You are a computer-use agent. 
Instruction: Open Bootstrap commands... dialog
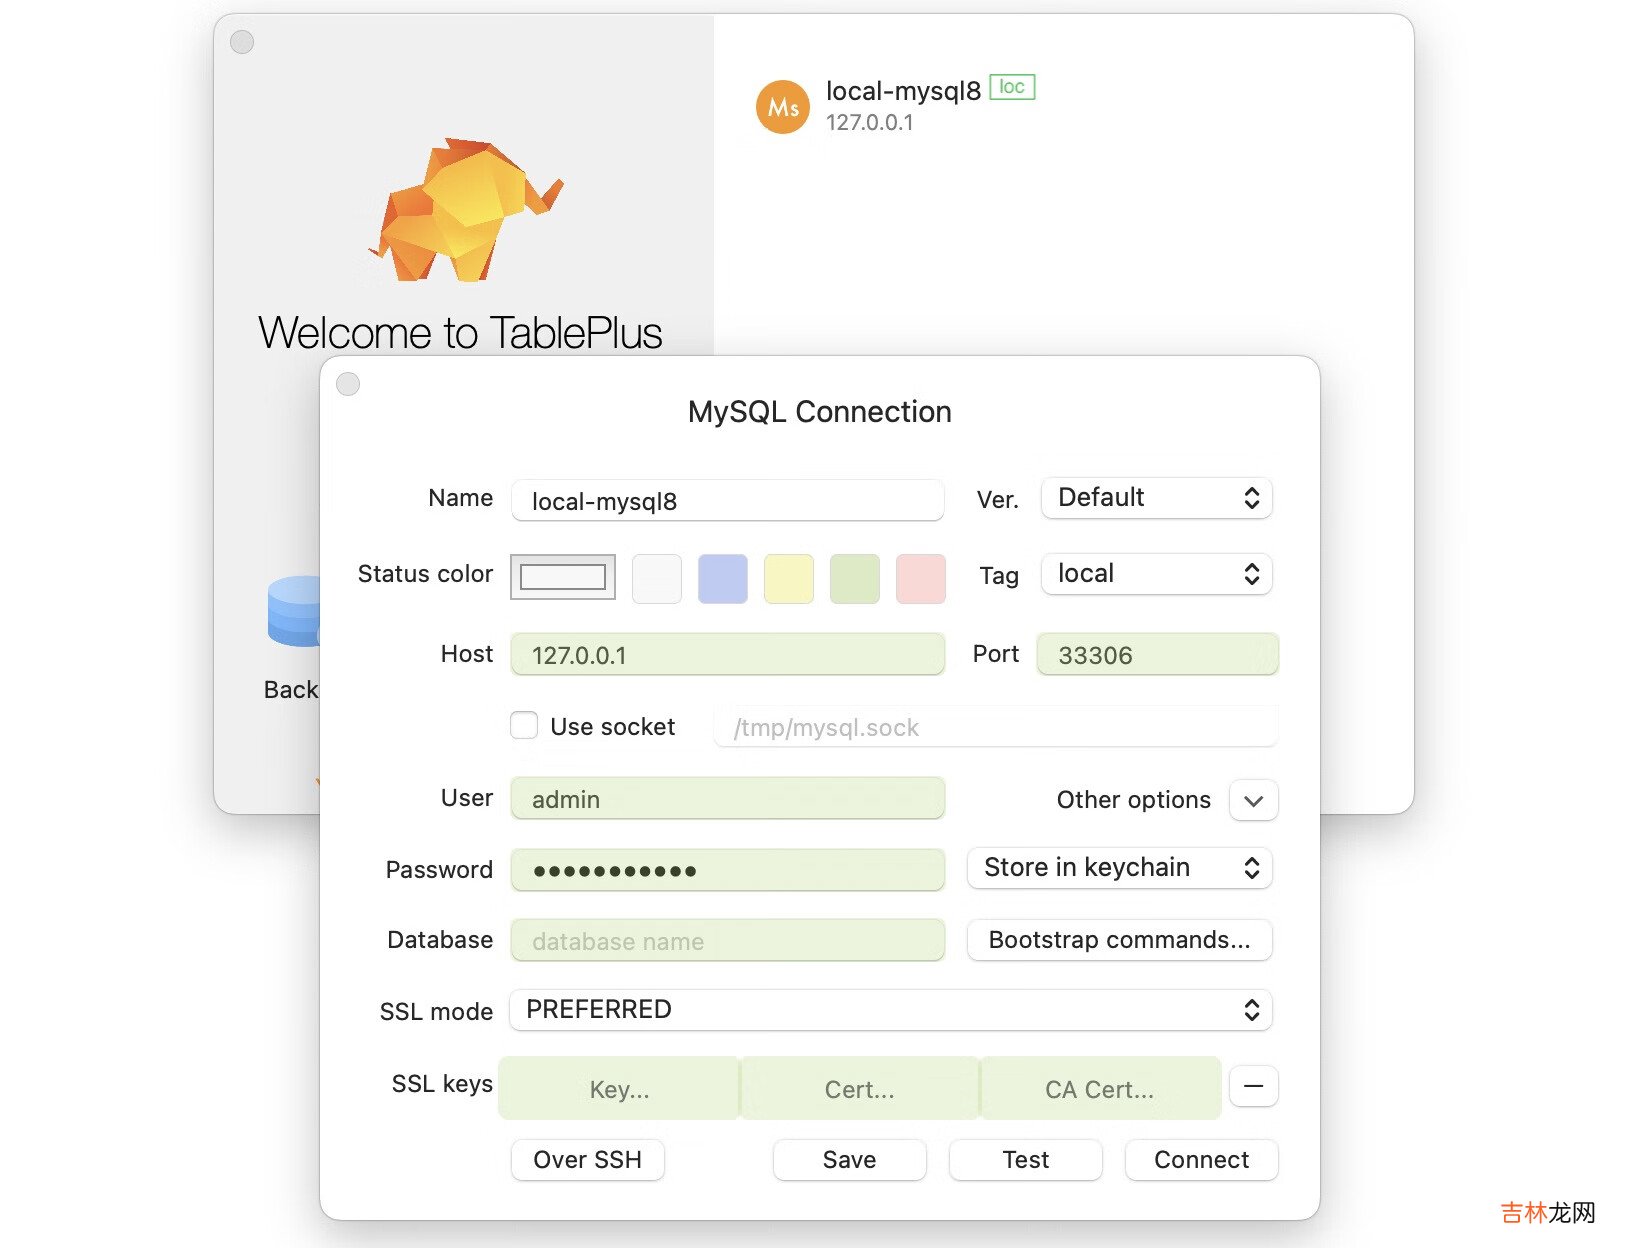point(1119,940)
